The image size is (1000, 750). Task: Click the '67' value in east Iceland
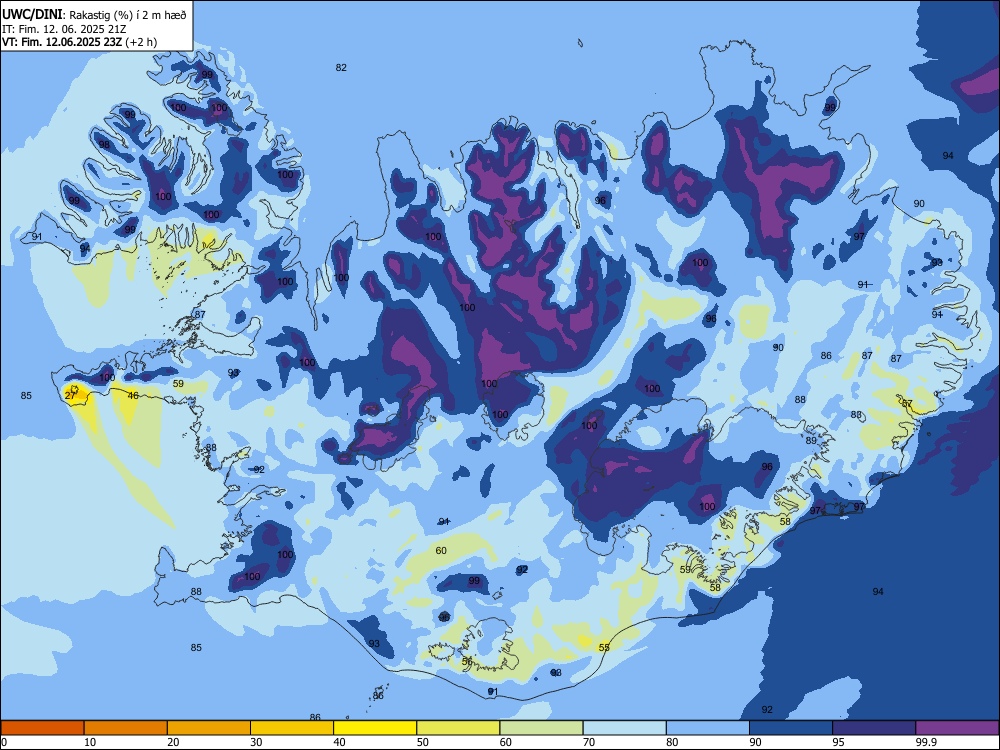907,404
